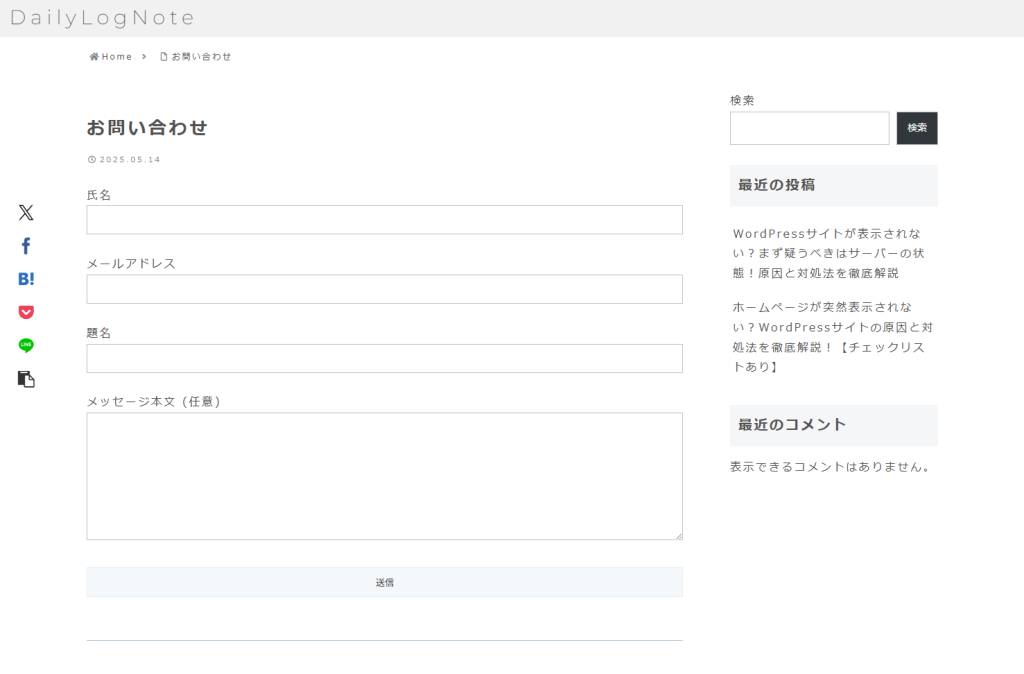Click the sidebar 検索 input field
1024x674 pixels.
809,128
